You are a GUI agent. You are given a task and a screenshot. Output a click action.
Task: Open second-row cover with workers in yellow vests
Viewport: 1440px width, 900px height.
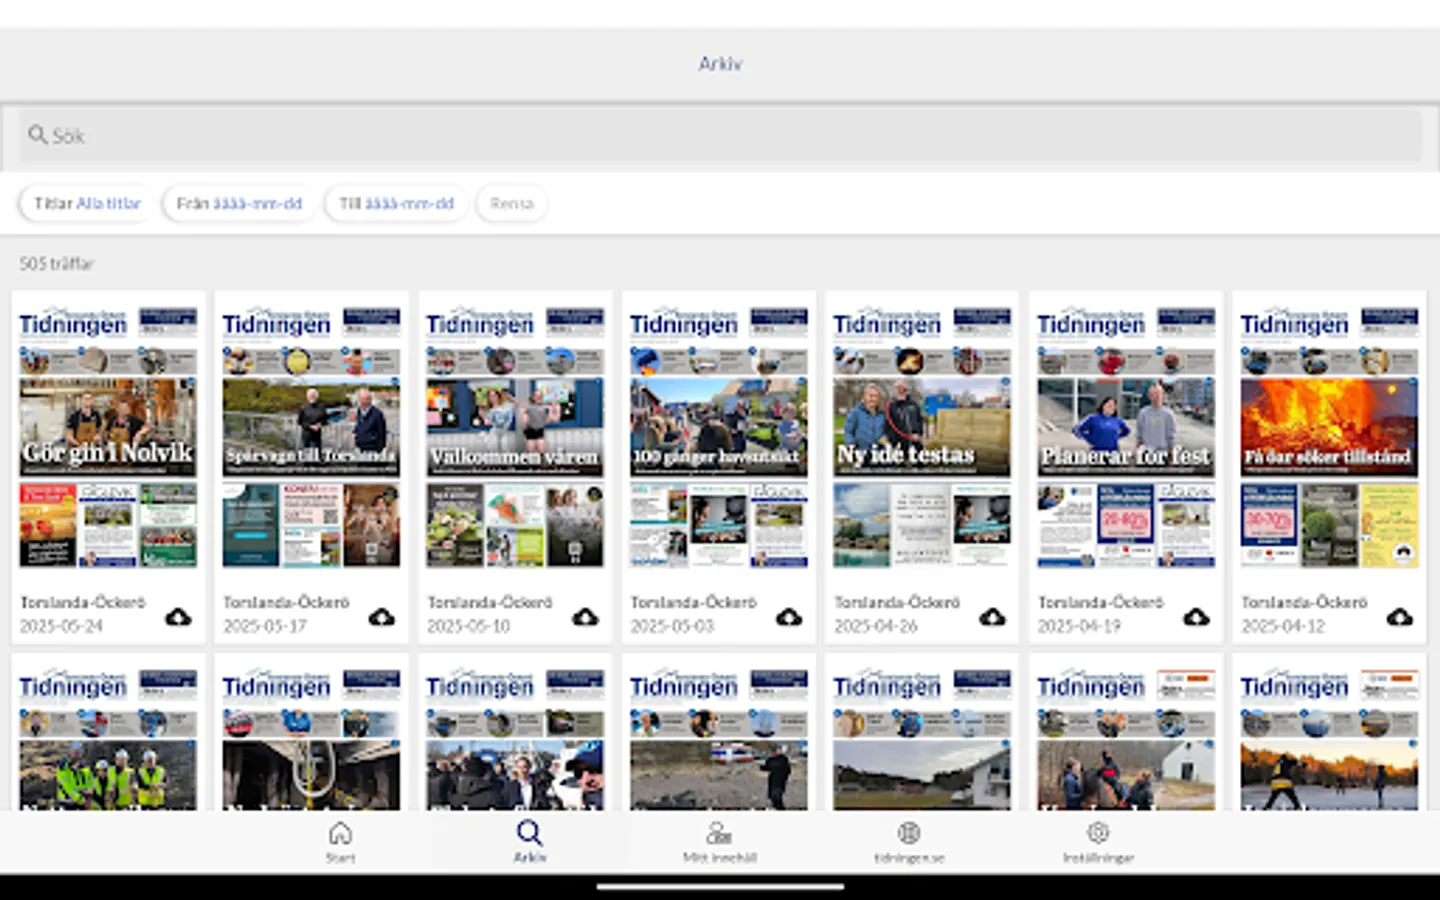(108, 738)
